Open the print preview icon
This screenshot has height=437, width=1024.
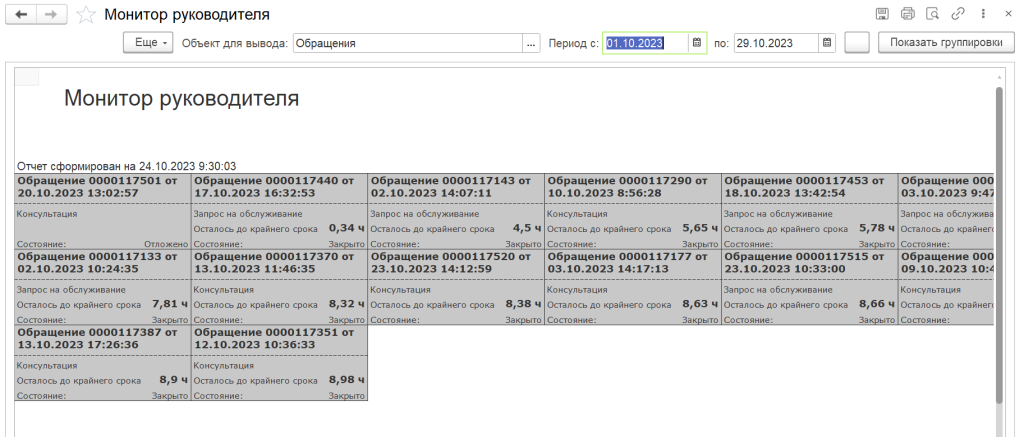tap(932, 14)
